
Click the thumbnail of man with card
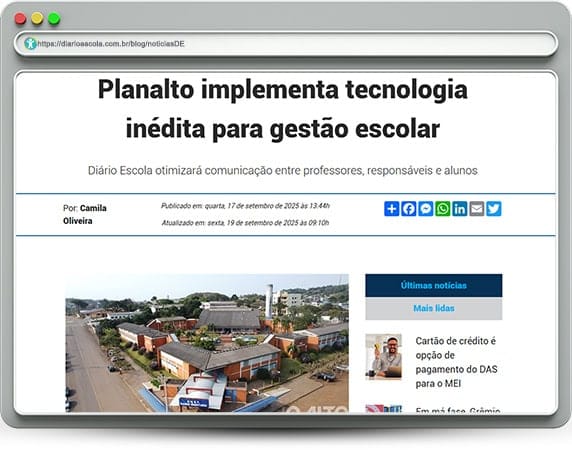pos(383,357)
